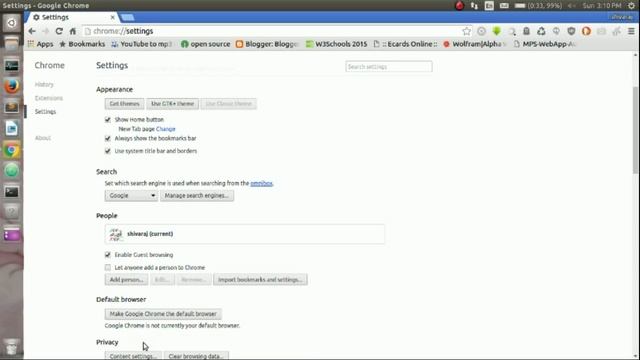Open the red droplet indicator in top panel
The image size is (640, 360).
tap(459, 5)
